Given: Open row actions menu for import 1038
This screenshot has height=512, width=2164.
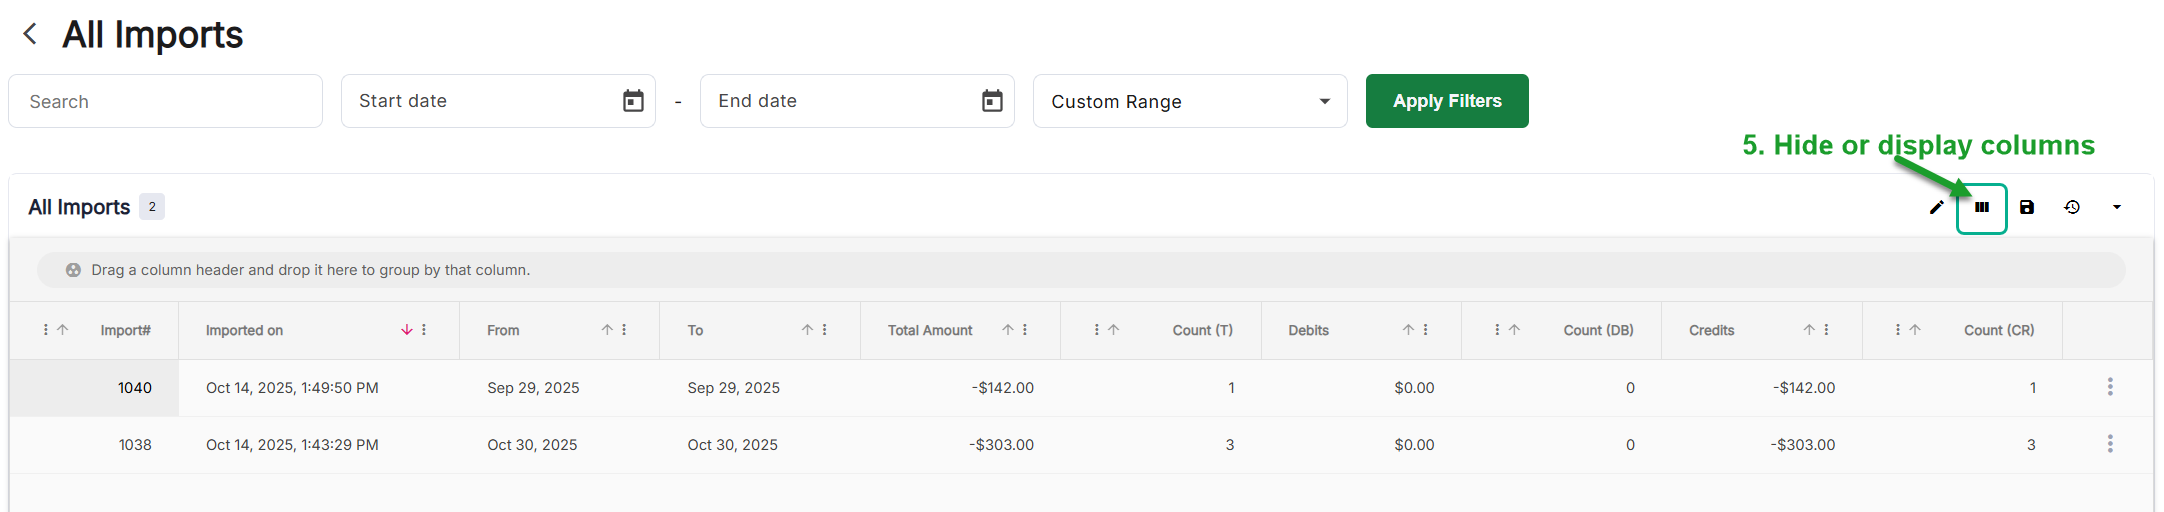Looking at the screenshot, I should click(x=2110, y=444).
